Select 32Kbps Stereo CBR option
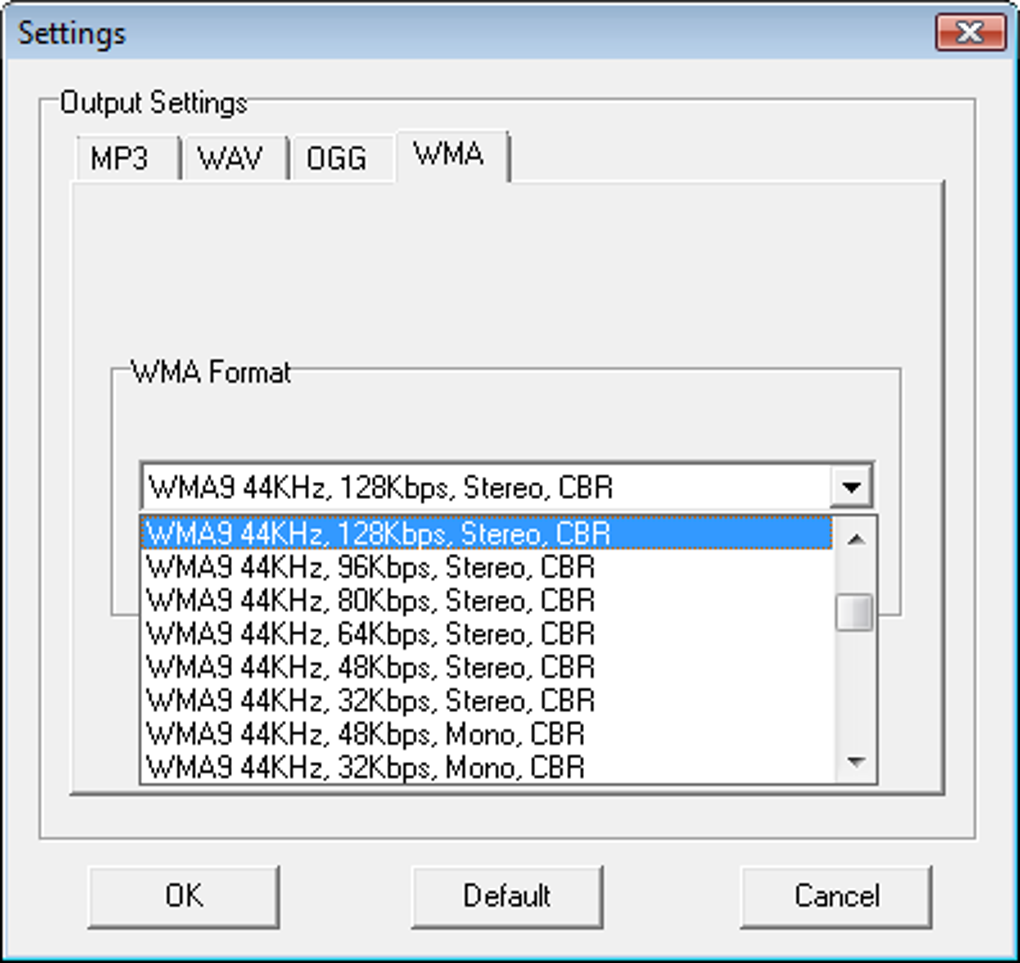Viewport: 1020px width, 963px height. 485,700
